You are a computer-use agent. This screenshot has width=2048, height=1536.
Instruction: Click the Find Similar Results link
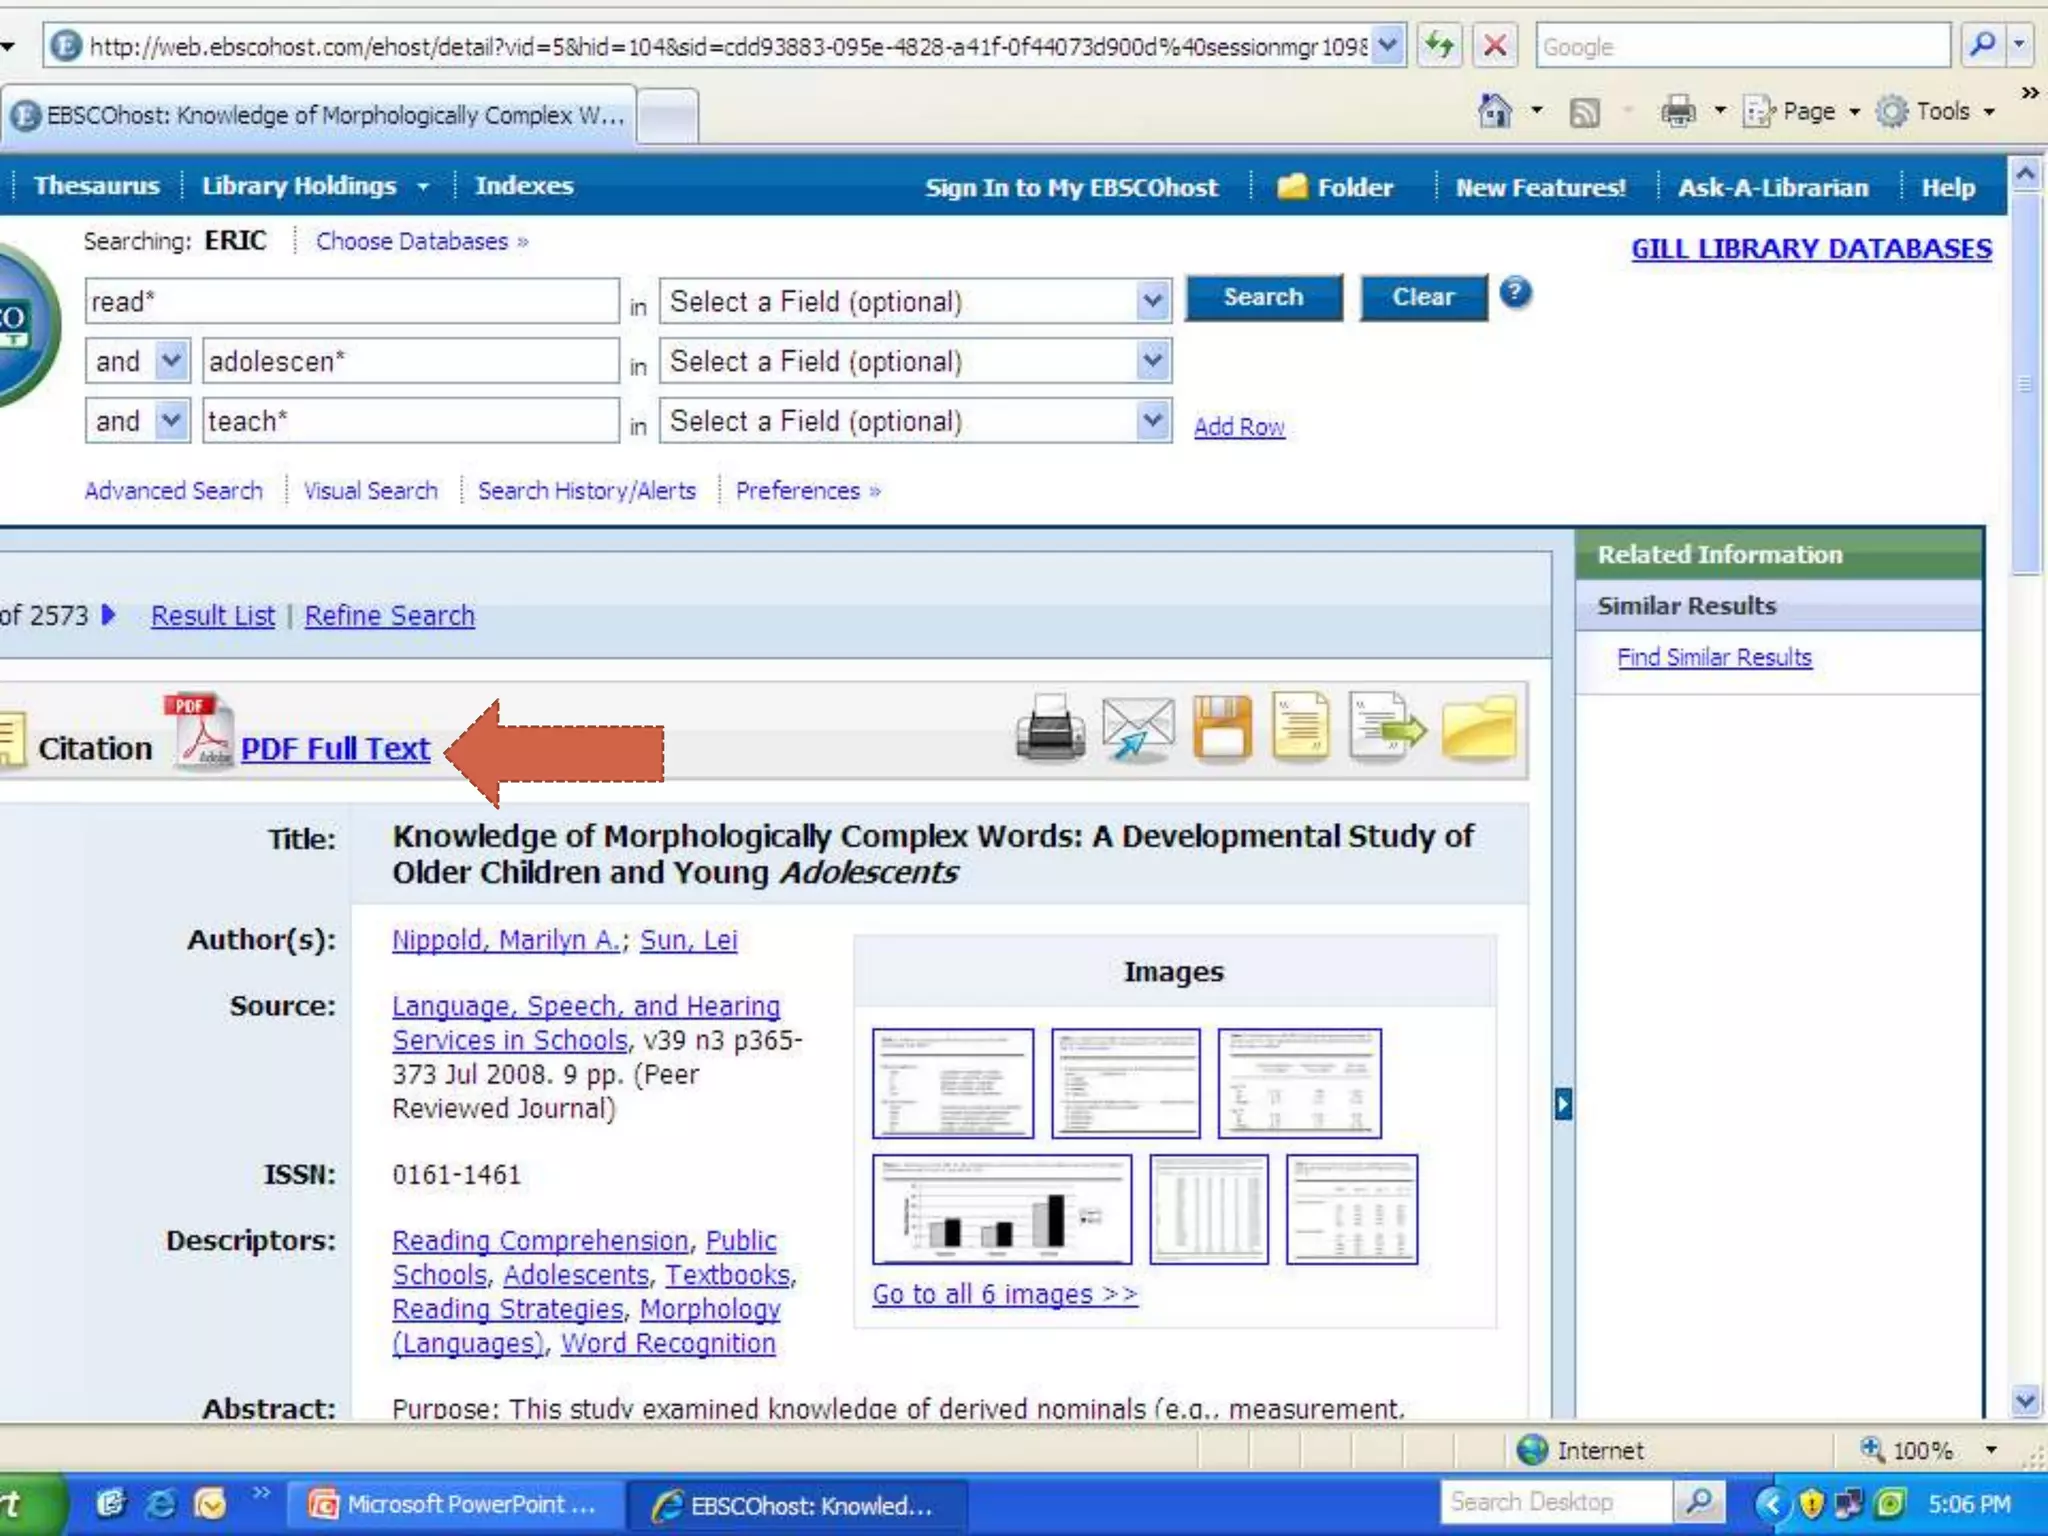click(1714, 657)
